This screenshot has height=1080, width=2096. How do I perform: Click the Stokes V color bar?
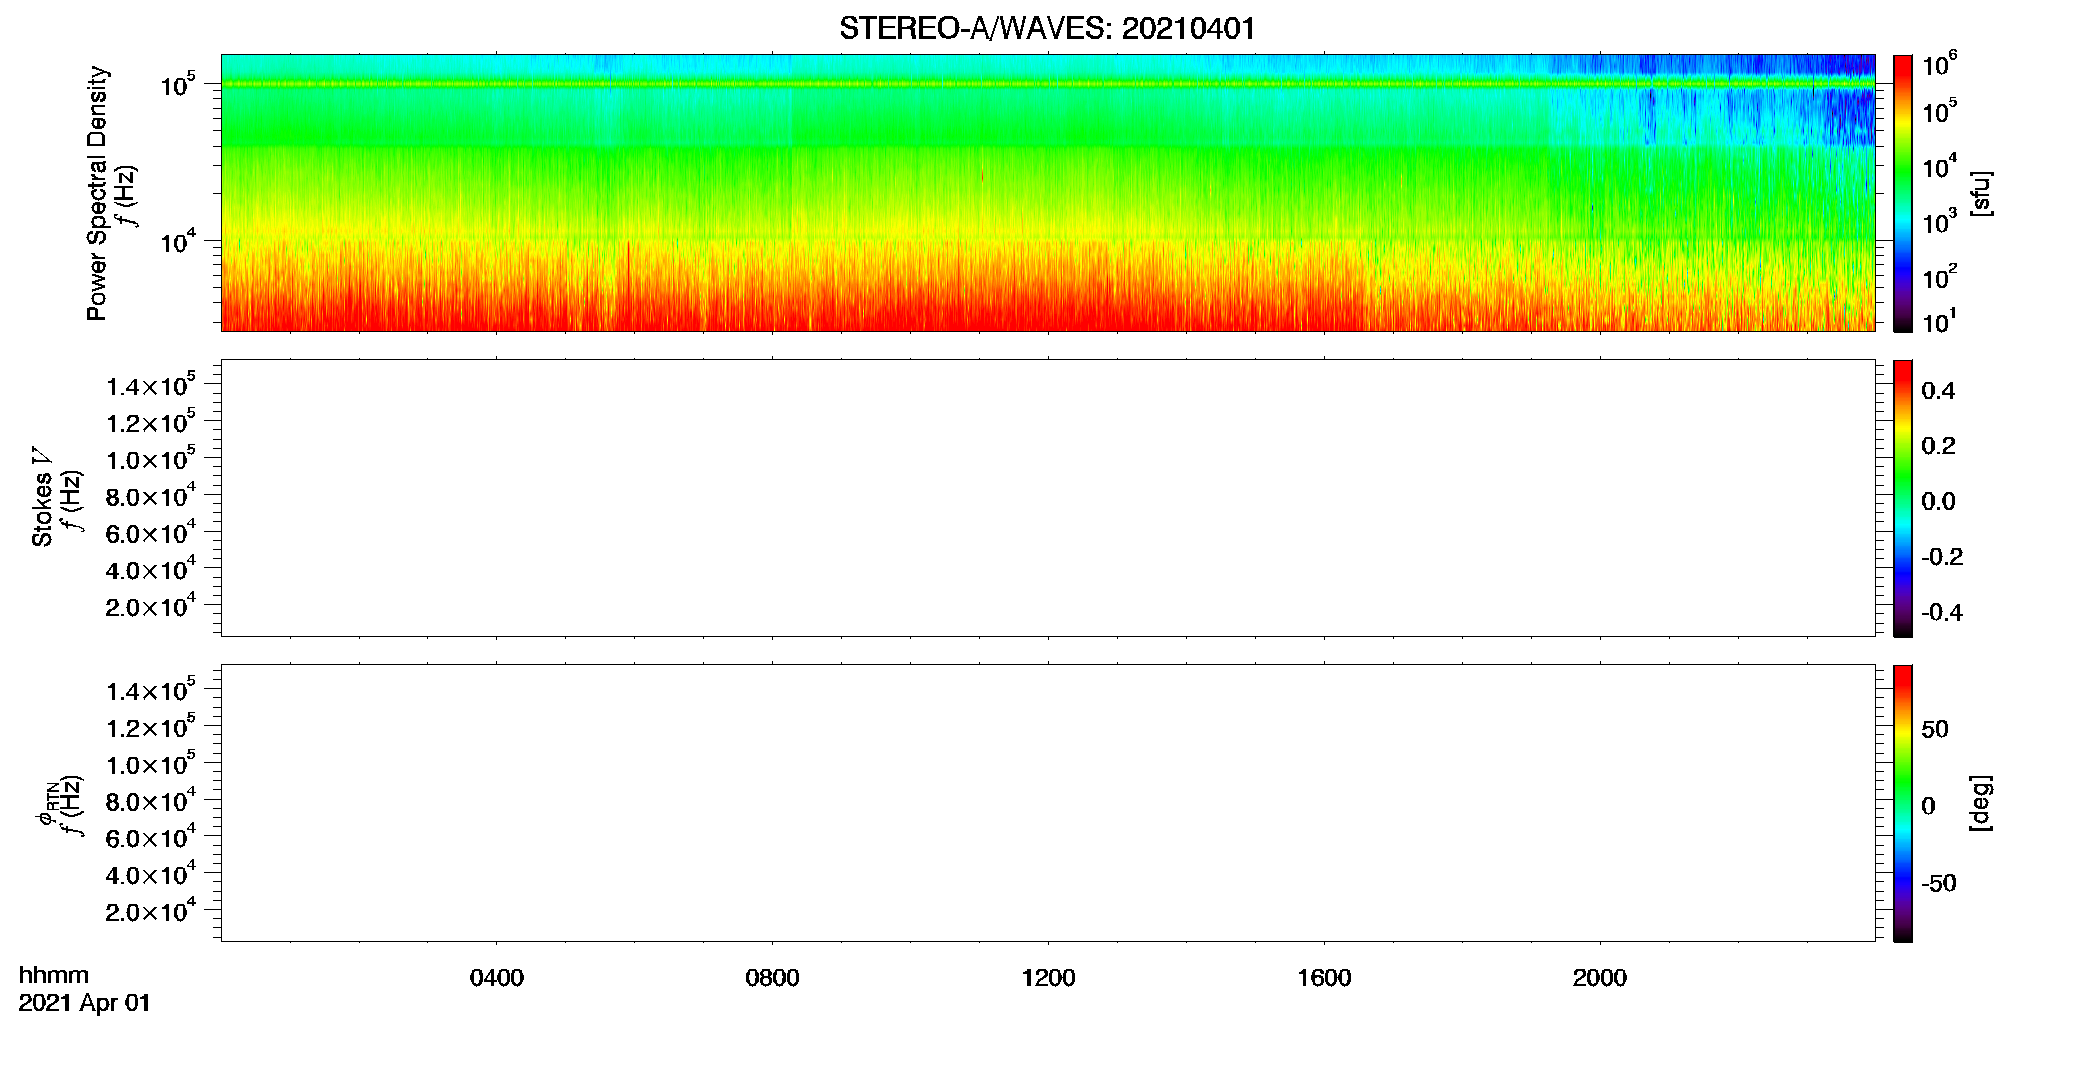pyautogui.click(x=1903, y=498)
